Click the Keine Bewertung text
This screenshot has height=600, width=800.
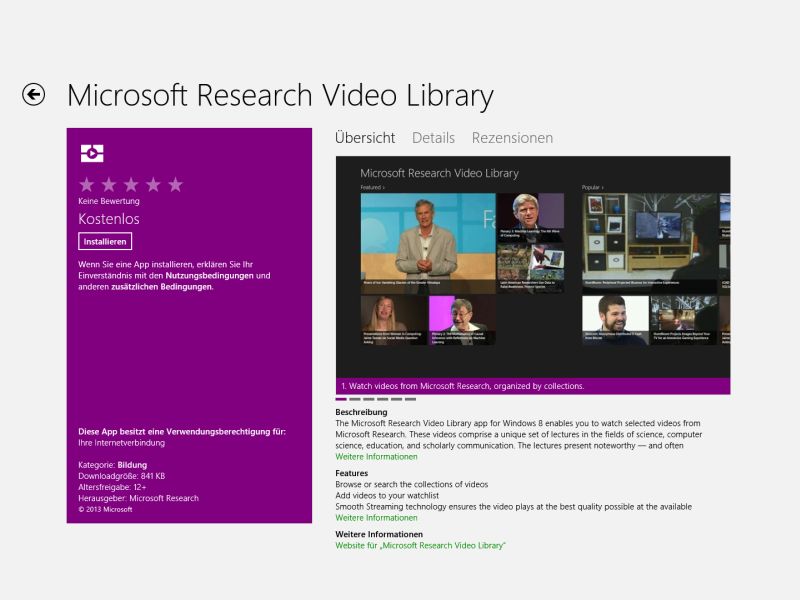tap(109, 201)
